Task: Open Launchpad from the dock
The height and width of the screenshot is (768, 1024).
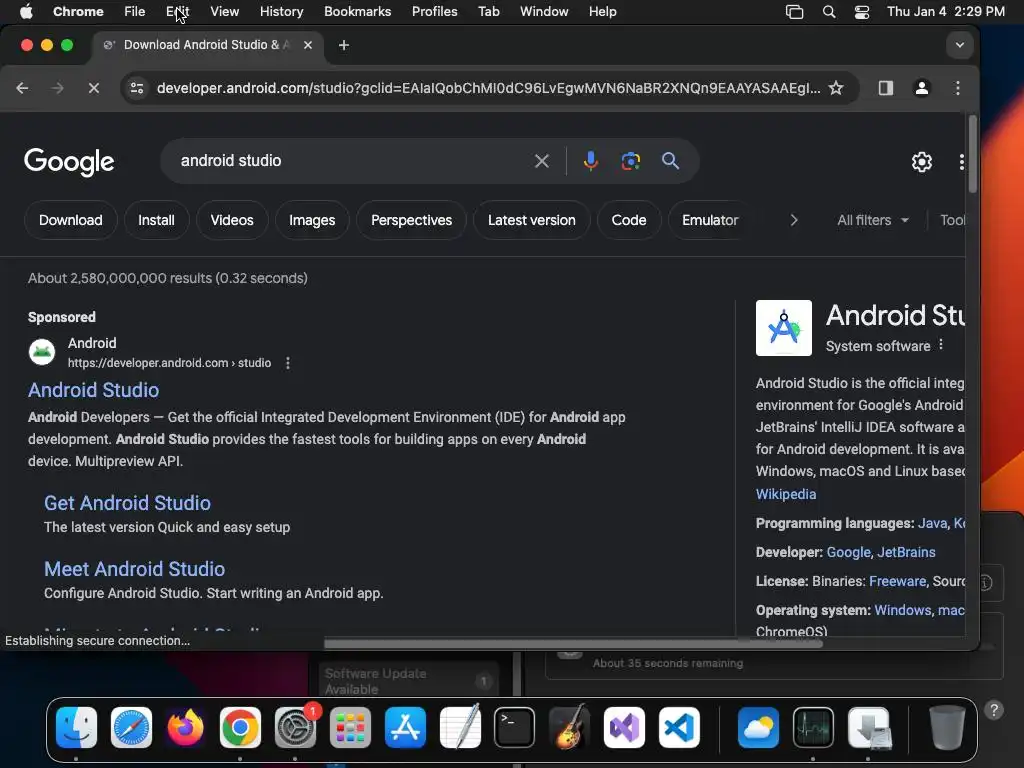Action: tap(350, 728)
